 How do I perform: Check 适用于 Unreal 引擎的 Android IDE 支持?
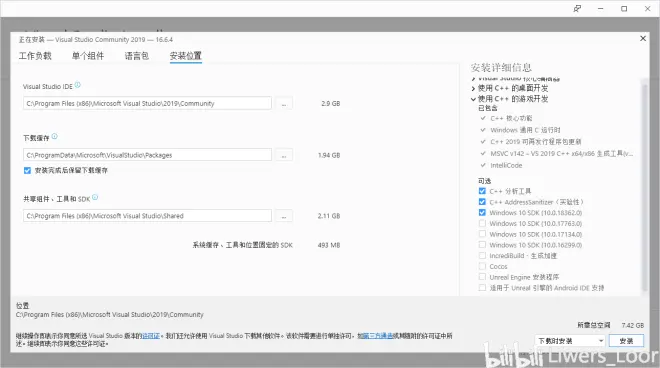(x=482, y=288)
